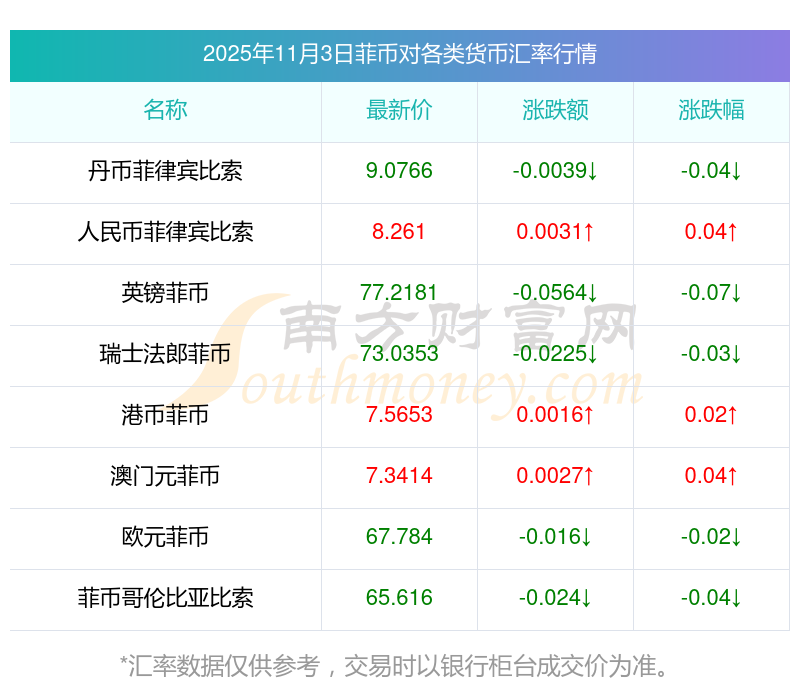Click the change value -0.0564↓
Image resolution: width=800 pixels, height=697 pixels.
click(555, 293)
